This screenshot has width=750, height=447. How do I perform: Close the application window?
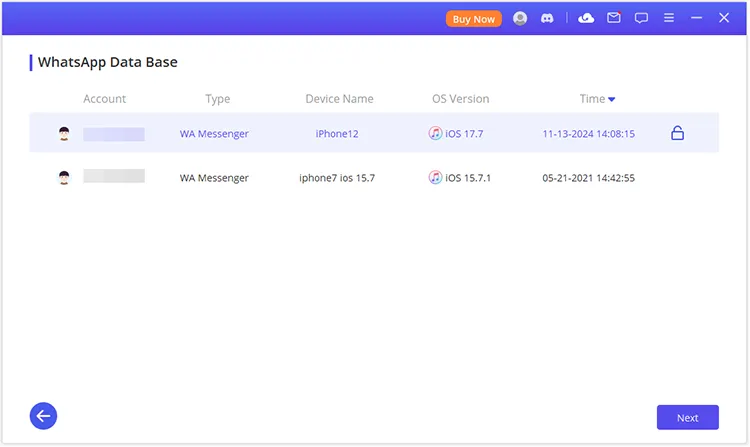coord(724,18)
